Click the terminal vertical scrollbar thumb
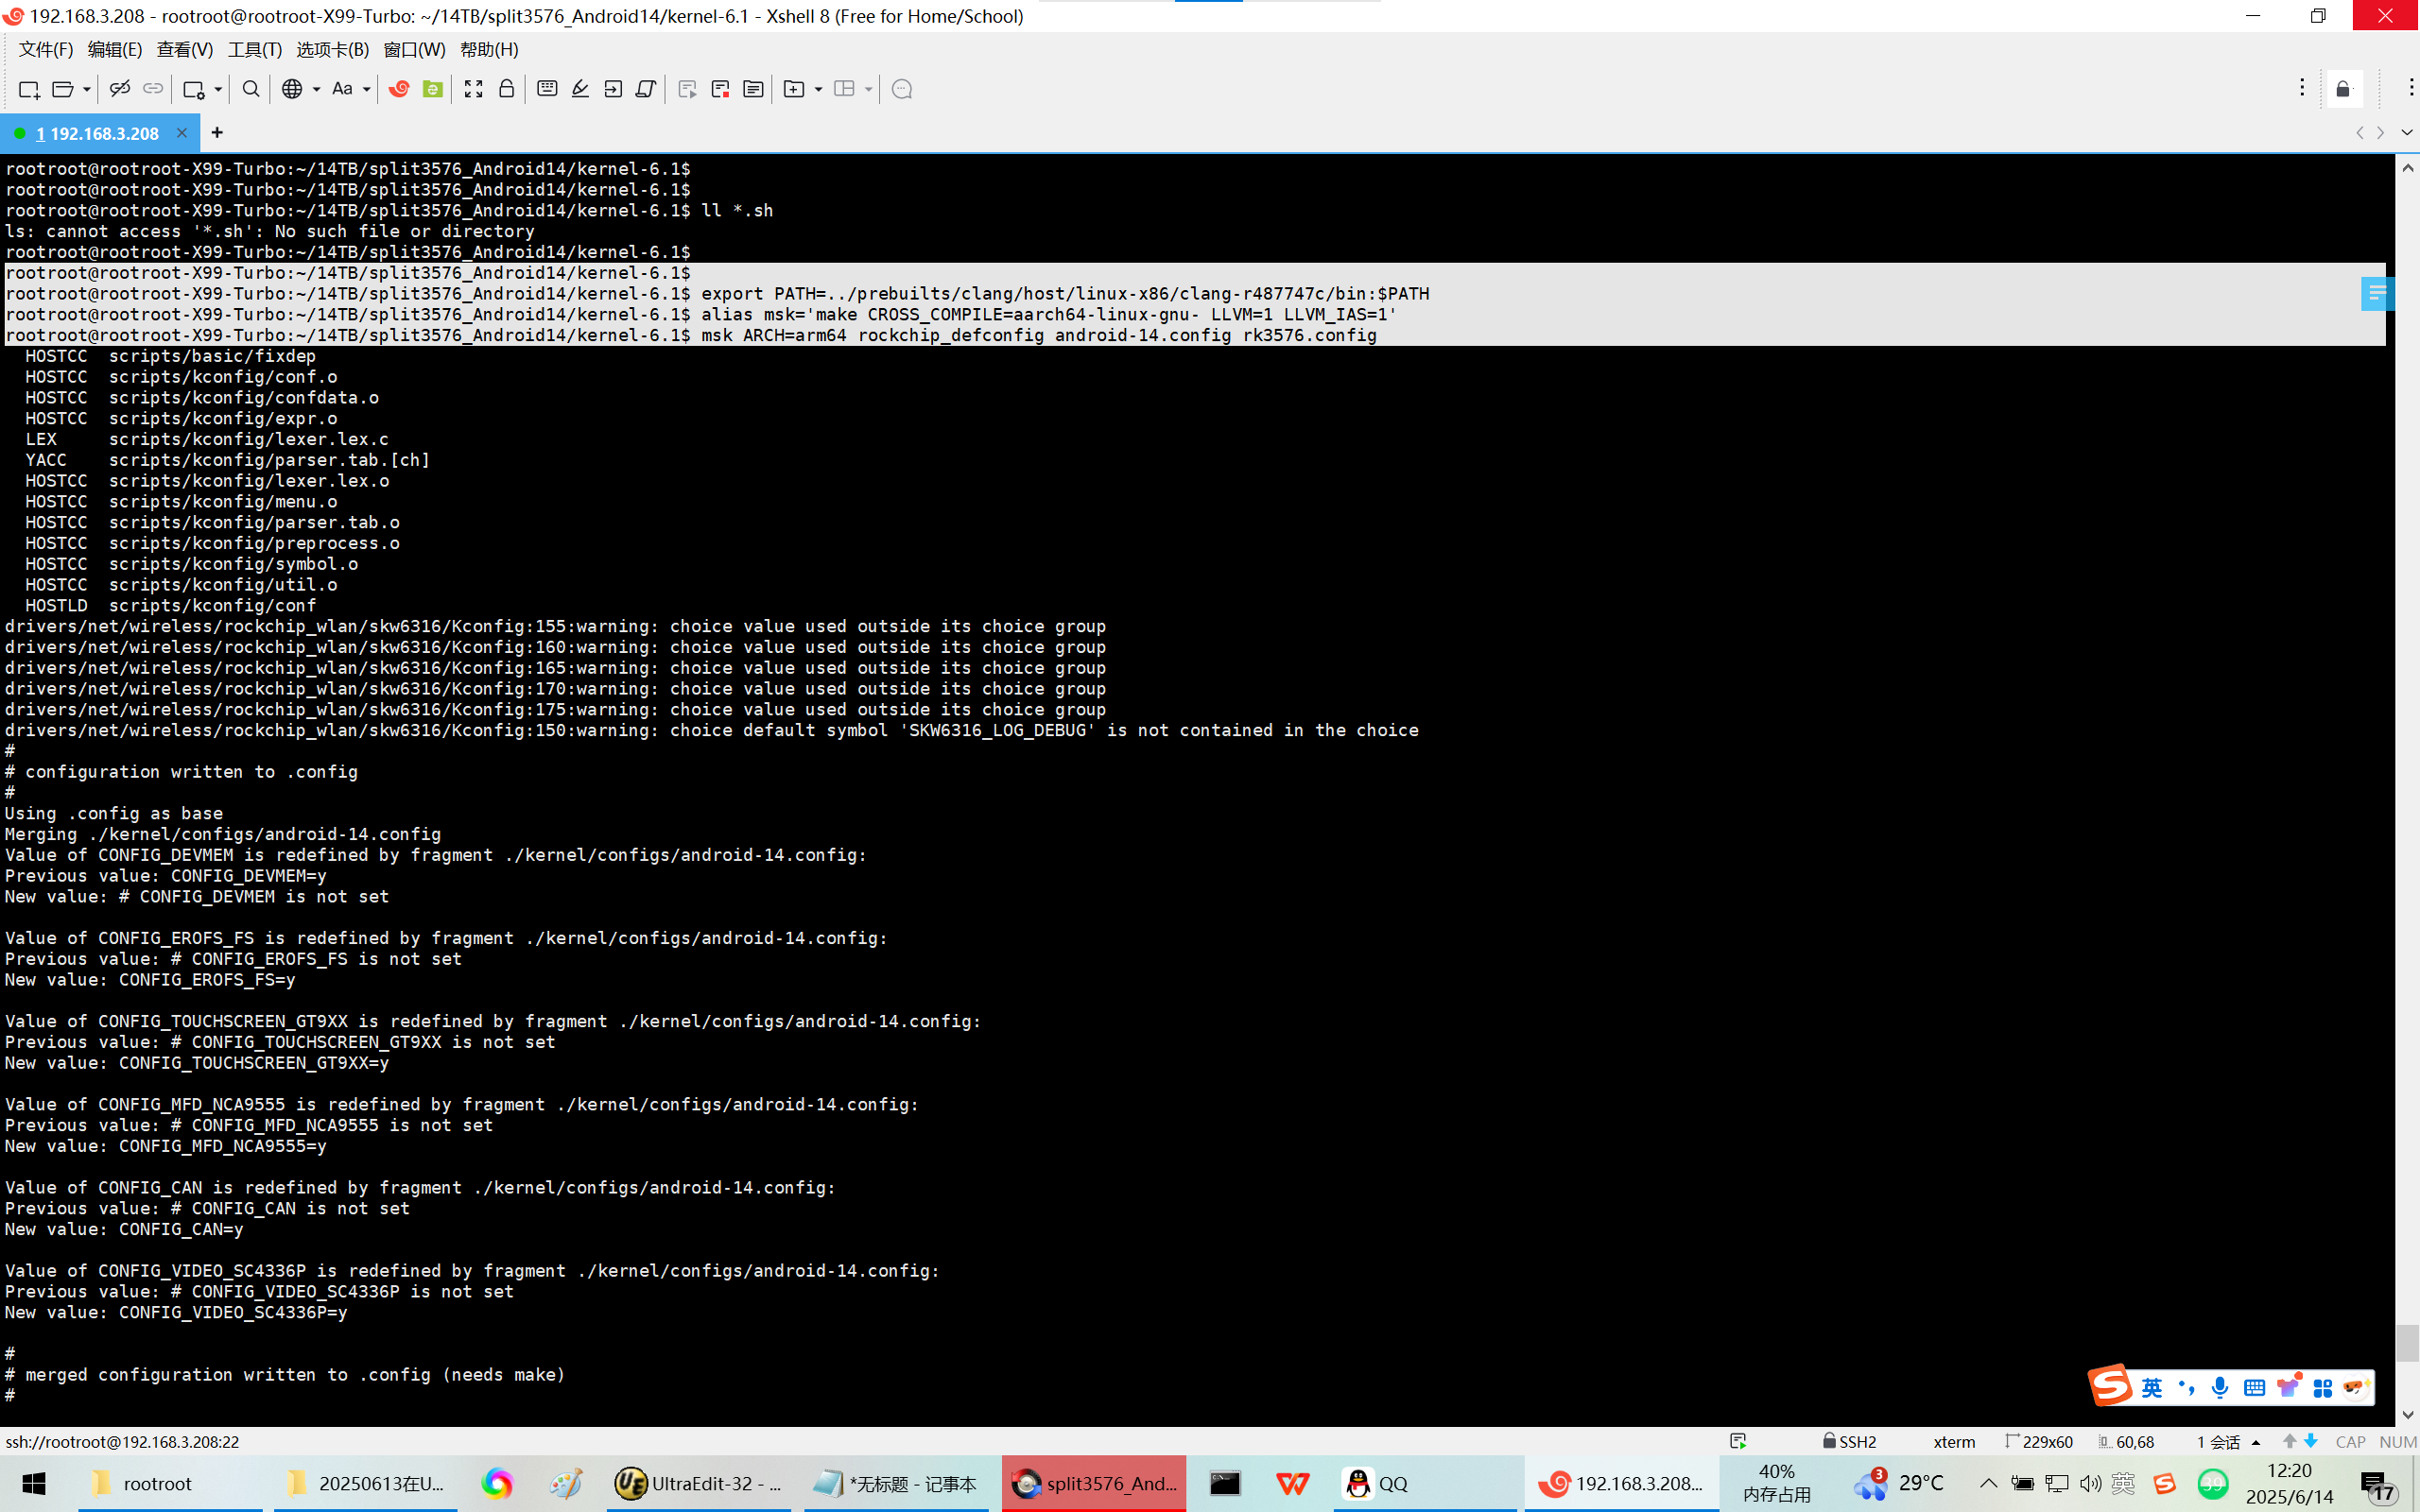Viewport: 2420px width, 1512px height. pos(2407,1342)
